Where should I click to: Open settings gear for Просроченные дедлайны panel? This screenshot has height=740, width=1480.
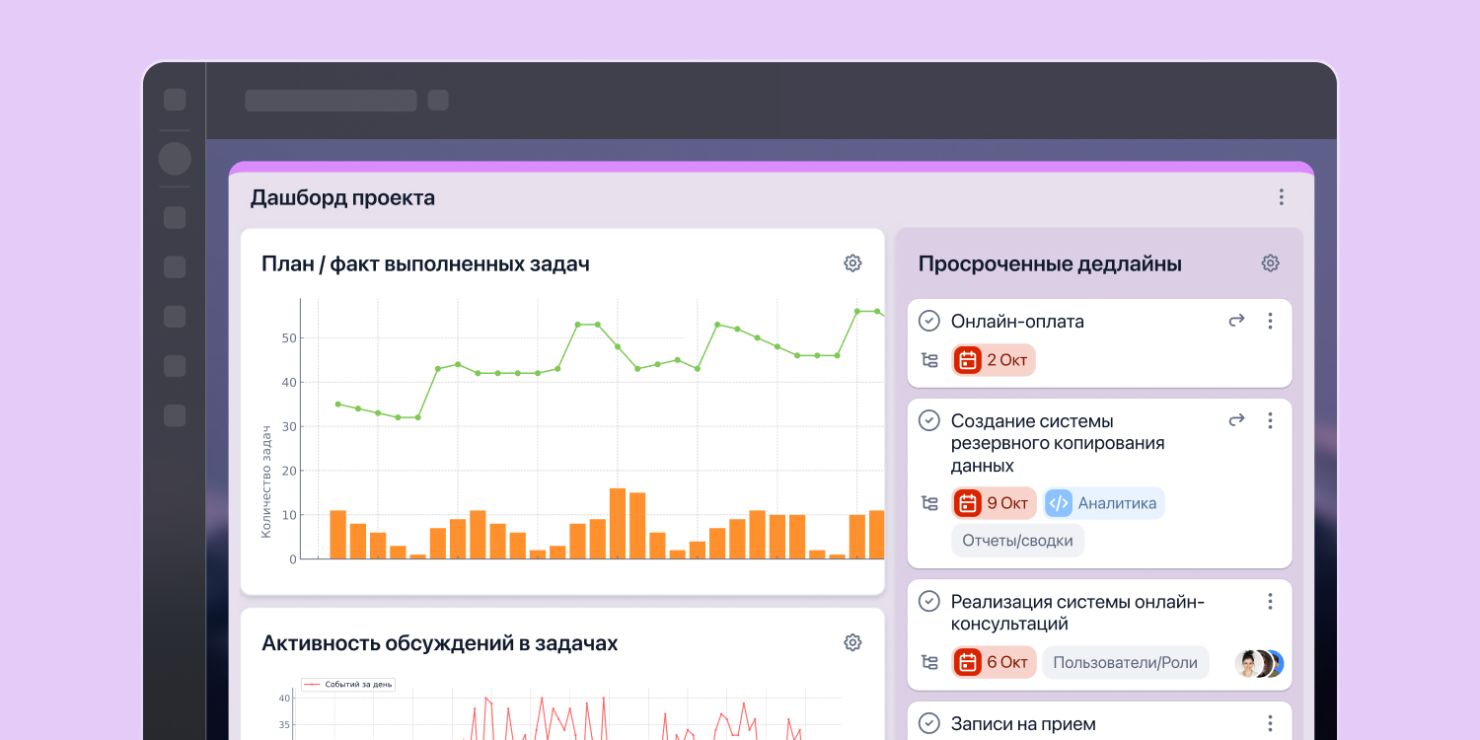coord(1270,263)
